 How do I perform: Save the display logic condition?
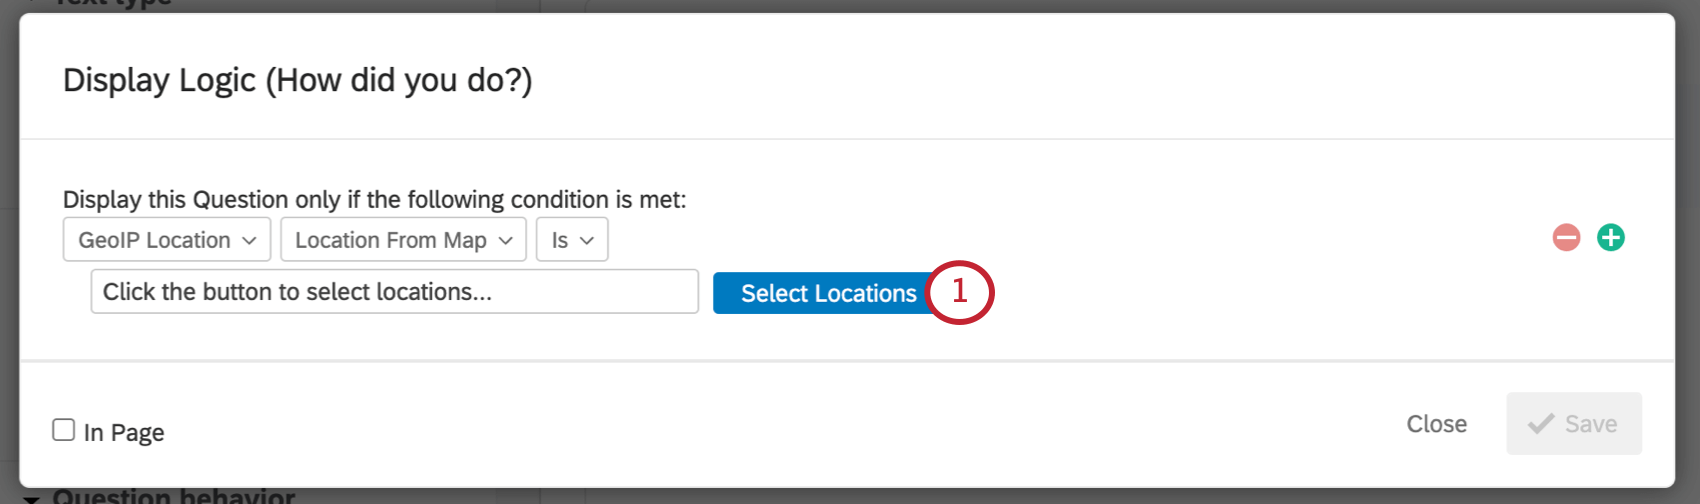pyautogui.click(x=1574, y=424)
